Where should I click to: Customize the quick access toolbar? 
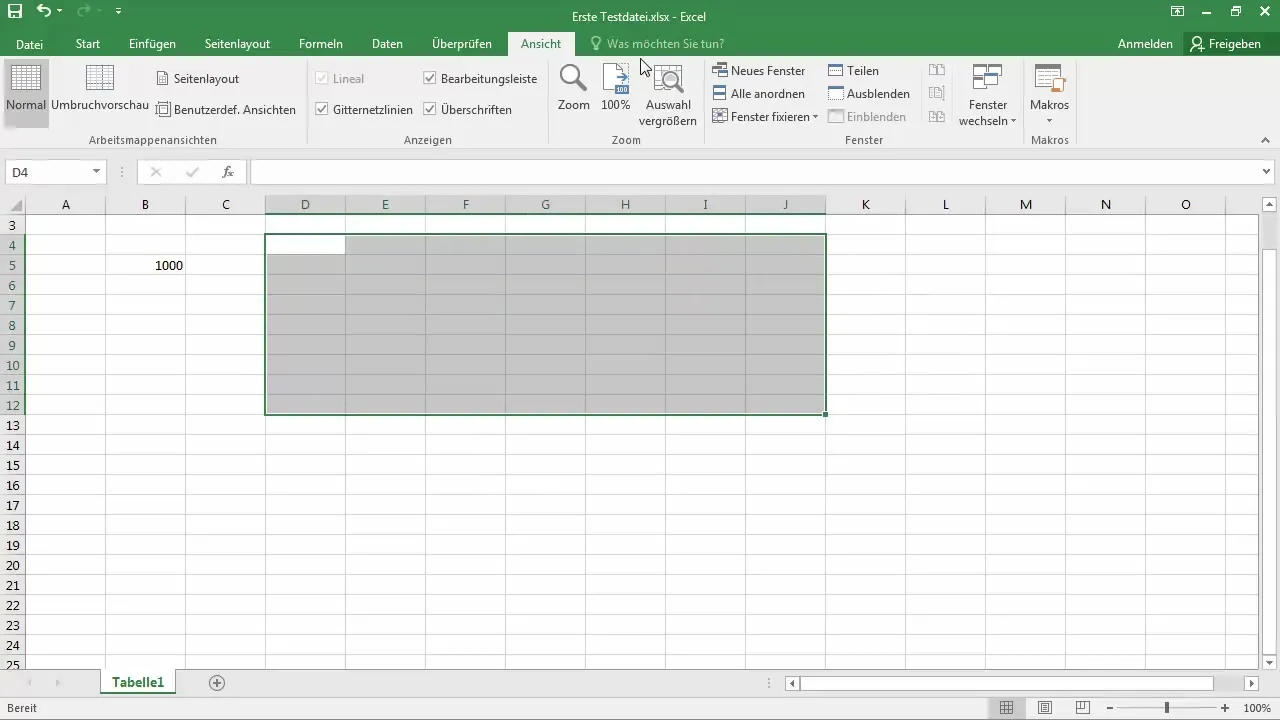pos(118,12)
